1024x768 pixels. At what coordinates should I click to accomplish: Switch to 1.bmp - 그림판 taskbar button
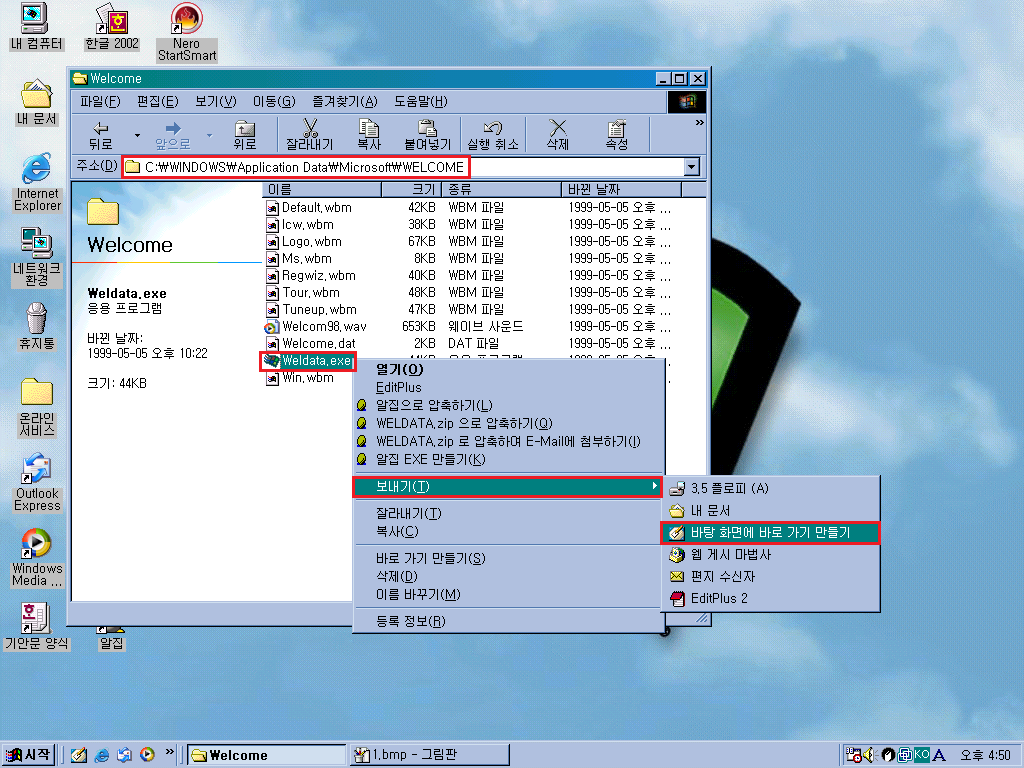428,755
